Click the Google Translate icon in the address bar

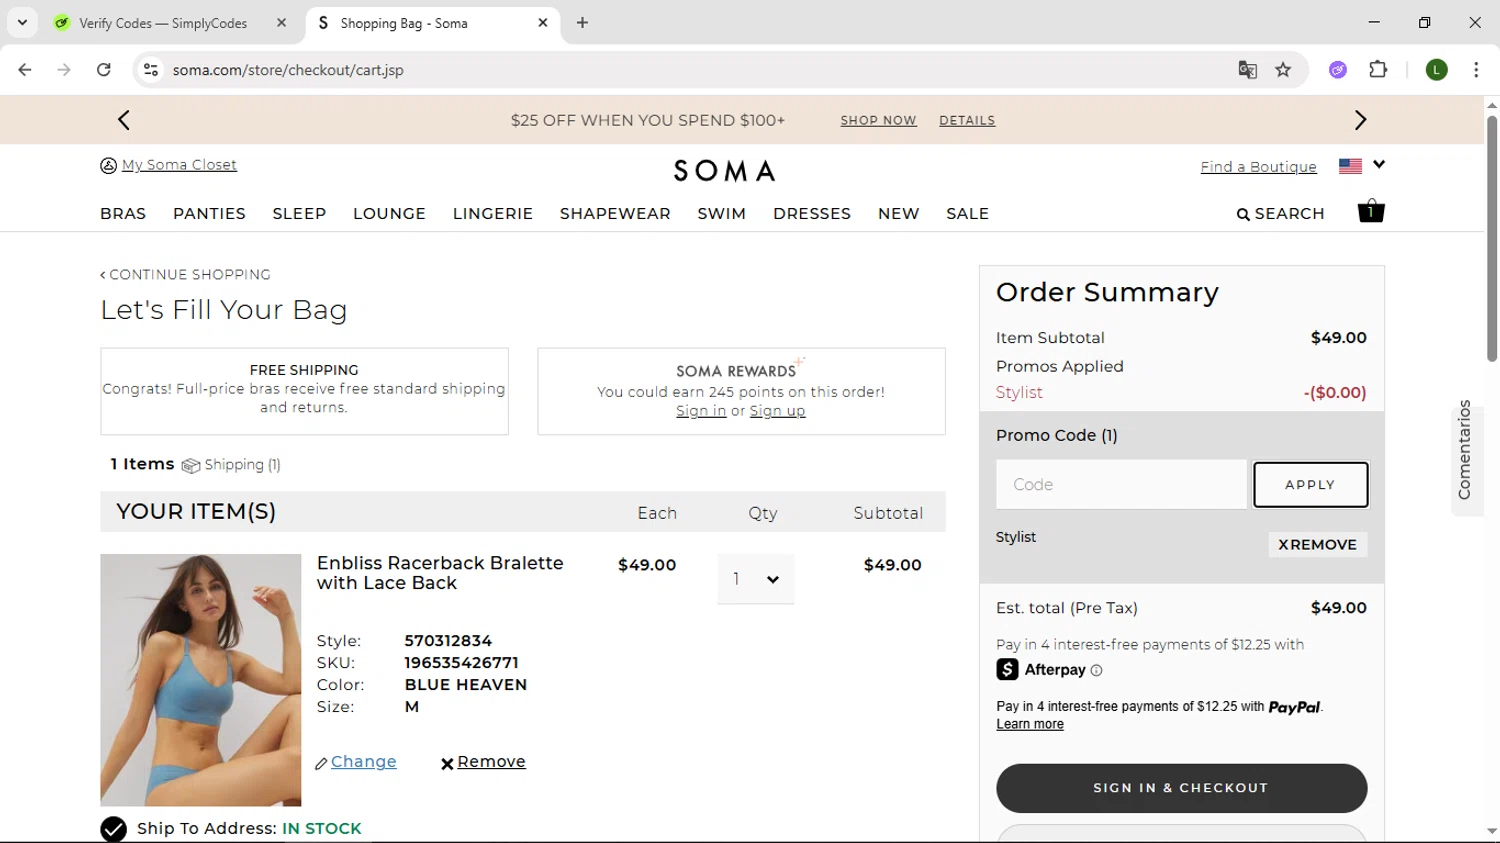coord(1247,70)
